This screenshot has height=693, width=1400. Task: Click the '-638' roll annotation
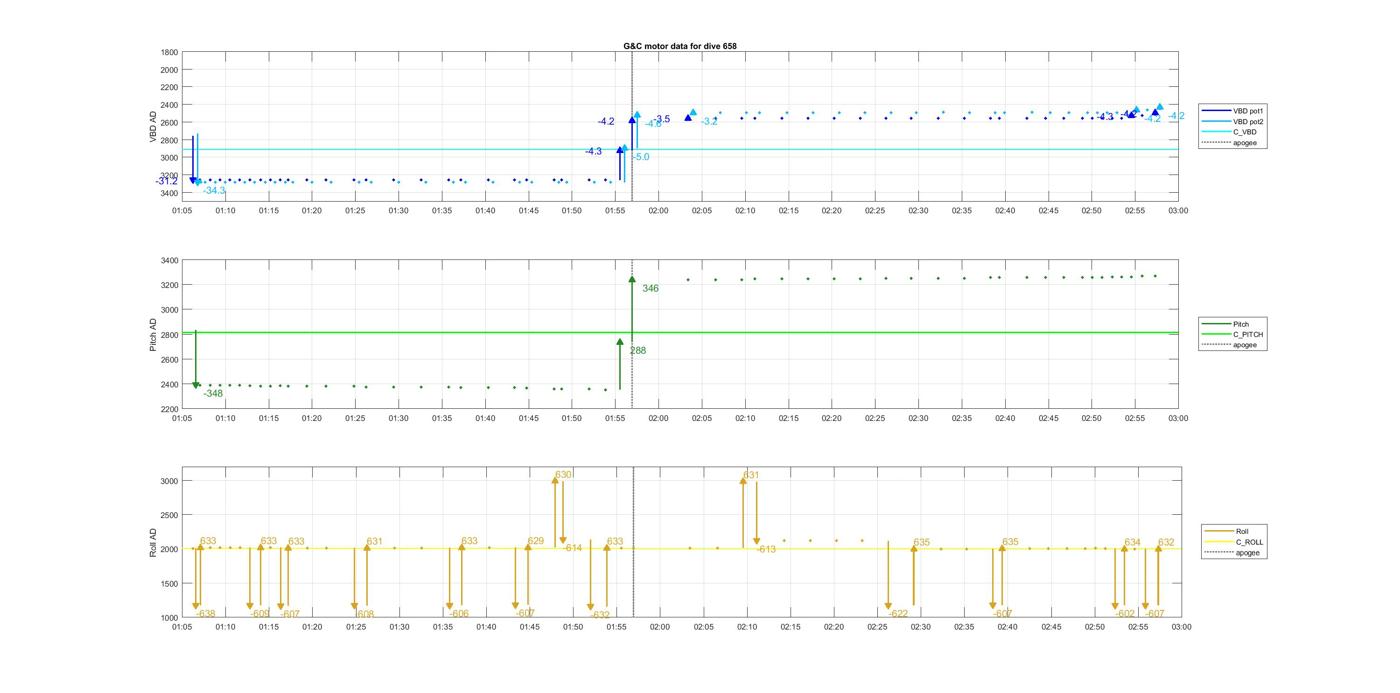click(x=206, y=614)
